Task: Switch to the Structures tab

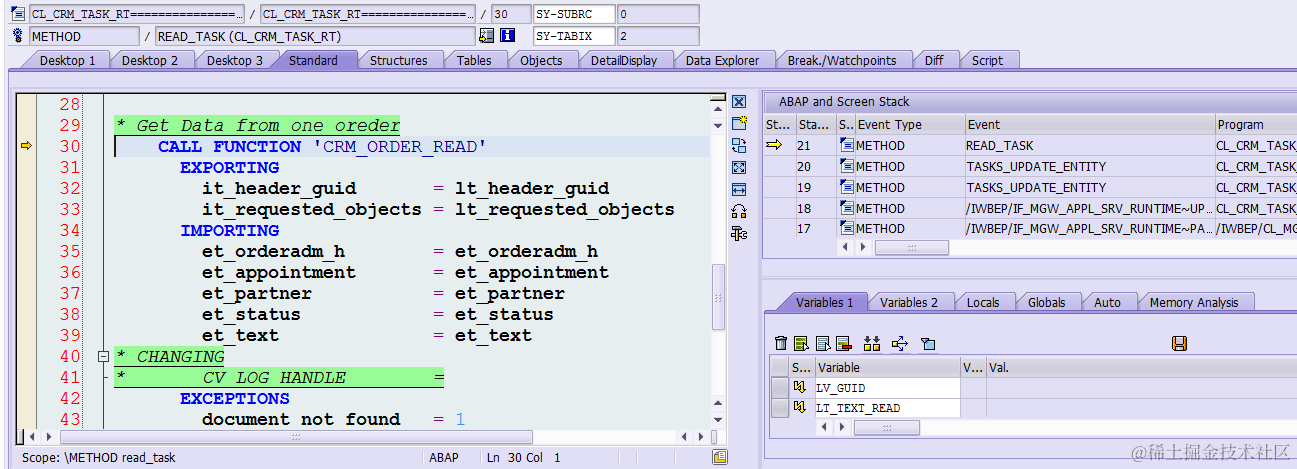Action: pyautogui.click(x=398, y=60)
